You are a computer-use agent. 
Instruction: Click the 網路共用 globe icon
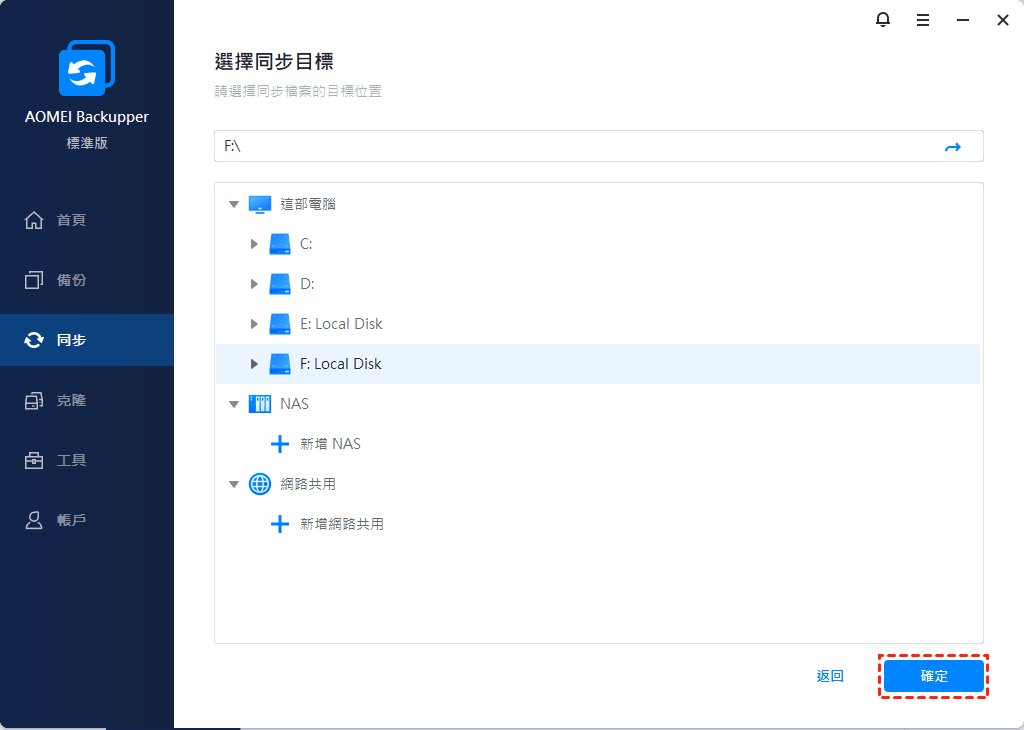[259, 484]
